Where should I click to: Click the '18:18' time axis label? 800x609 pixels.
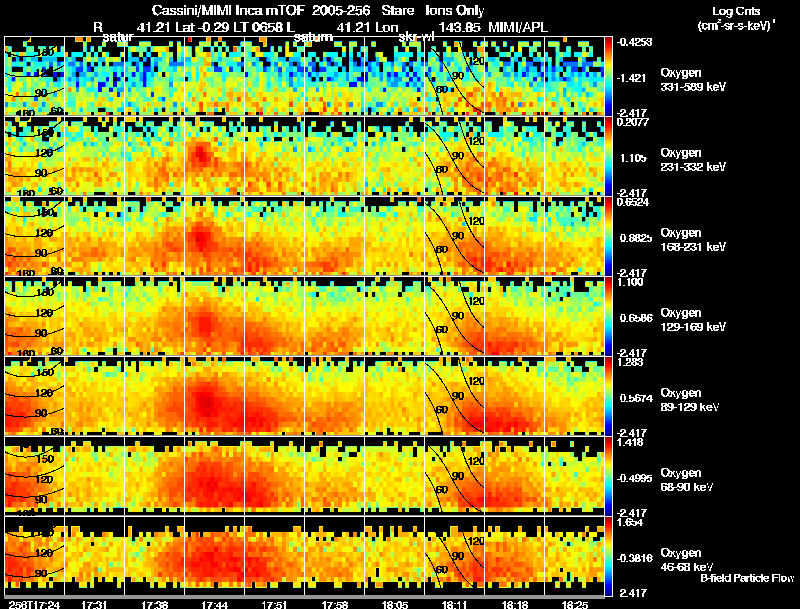click(515, 604)
